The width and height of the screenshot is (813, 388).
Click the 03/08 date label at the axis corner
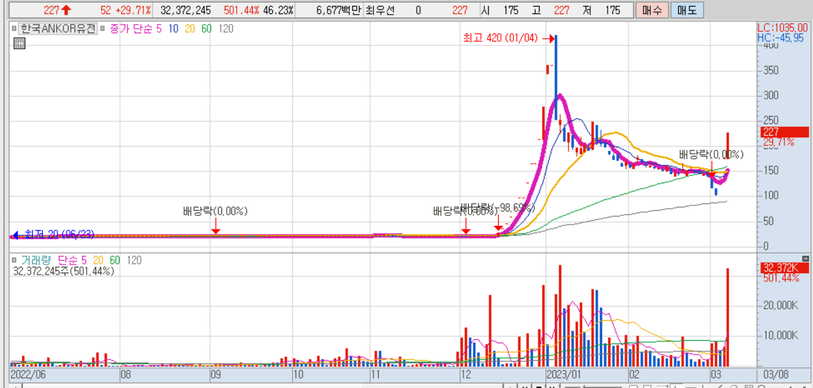[x=775, y=374]
